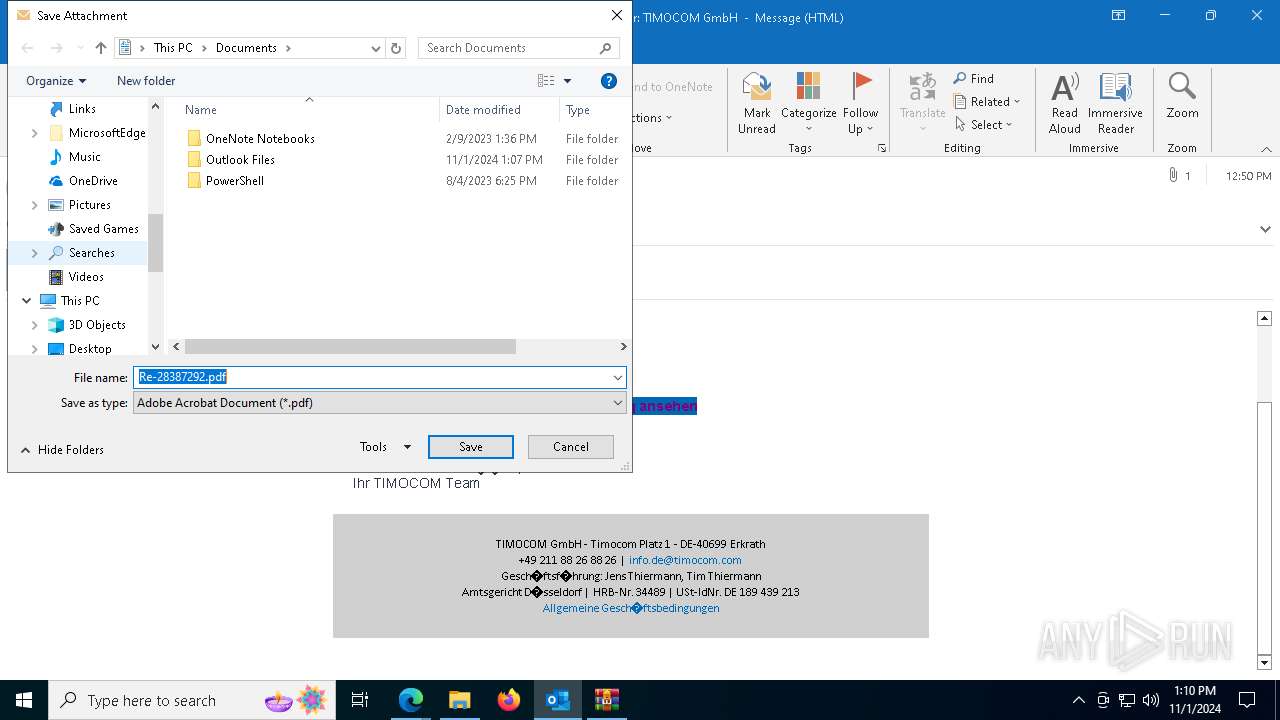Click the Cancel button
Viewport: 1280px width, 720px height.
571,447
